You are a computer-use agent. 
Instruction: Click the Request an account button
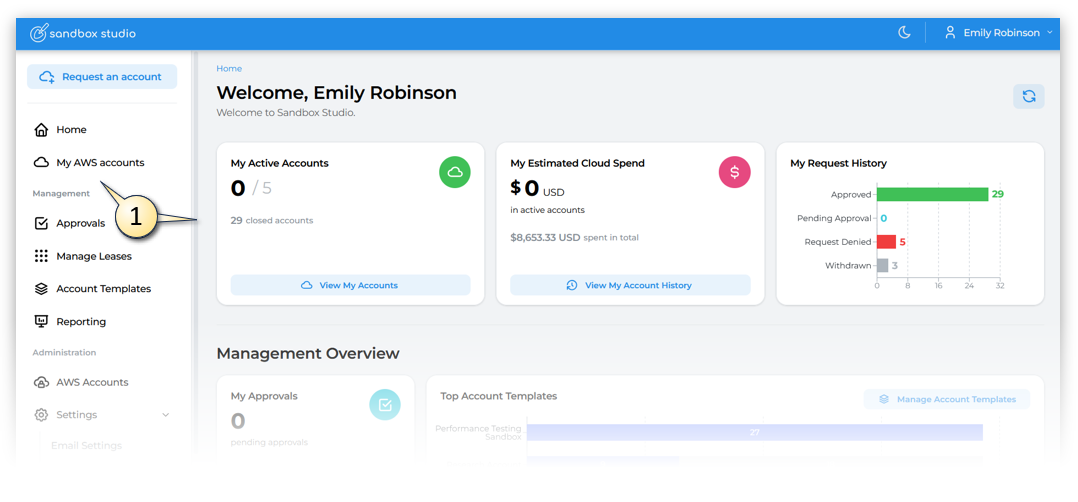102,77
